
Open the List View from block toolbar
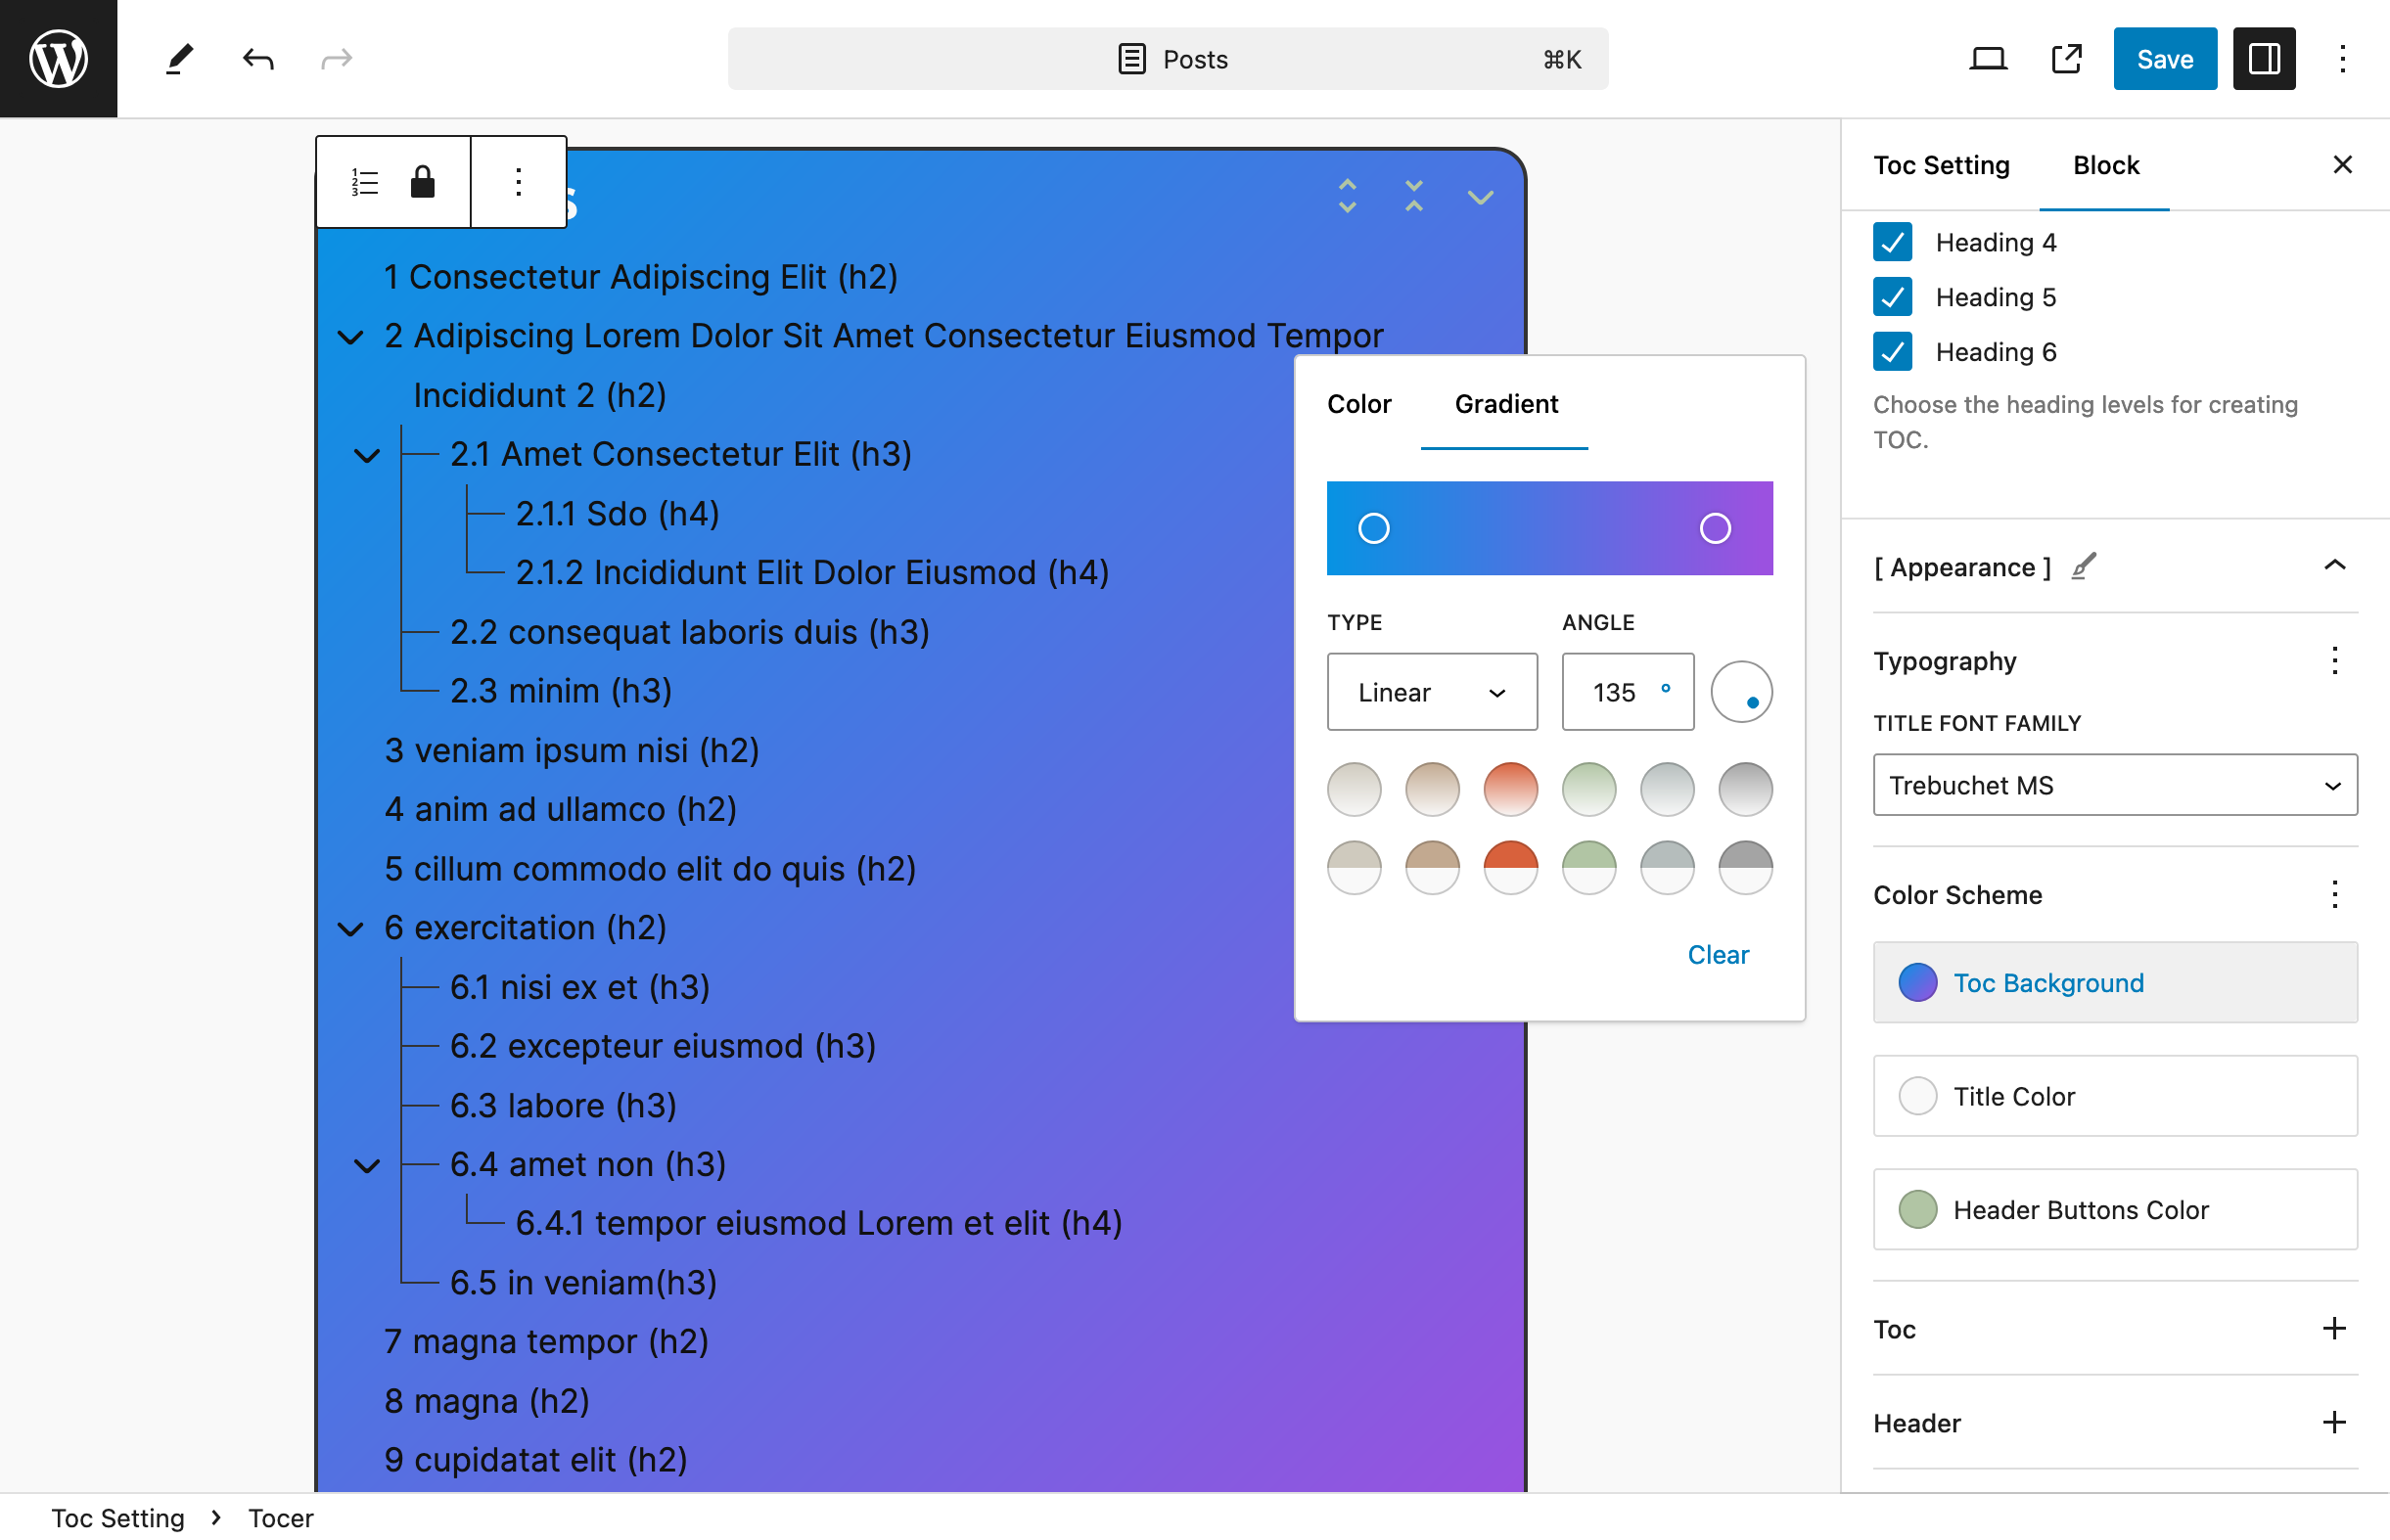tap(364, 181)
